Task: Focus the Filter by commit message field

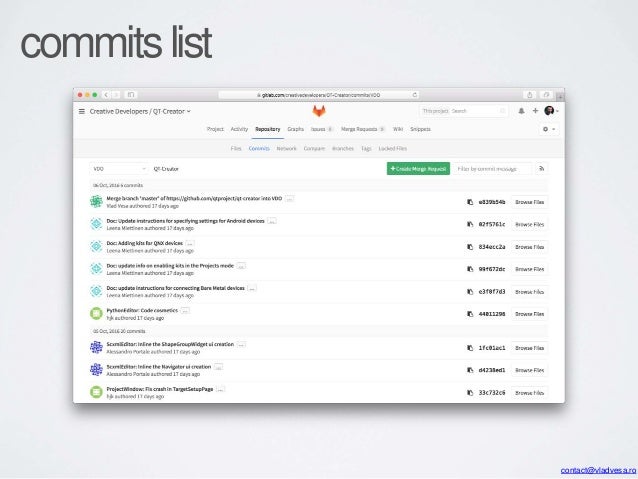Action: click(x=493, y=168)
